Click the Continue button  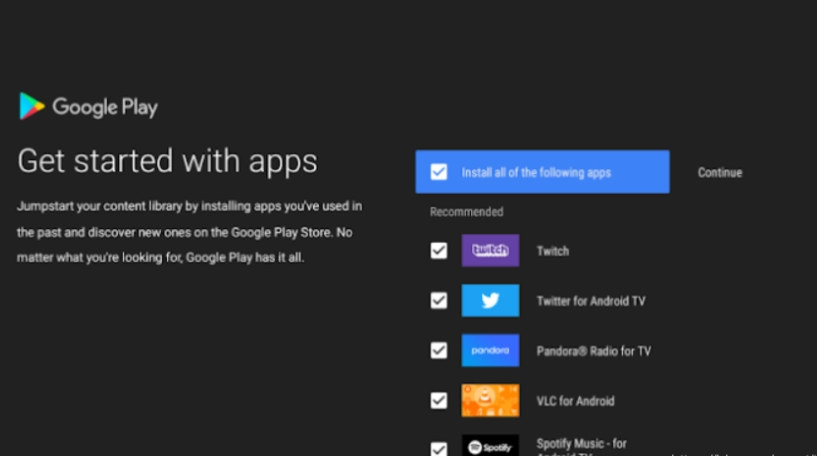click(720, 172)
